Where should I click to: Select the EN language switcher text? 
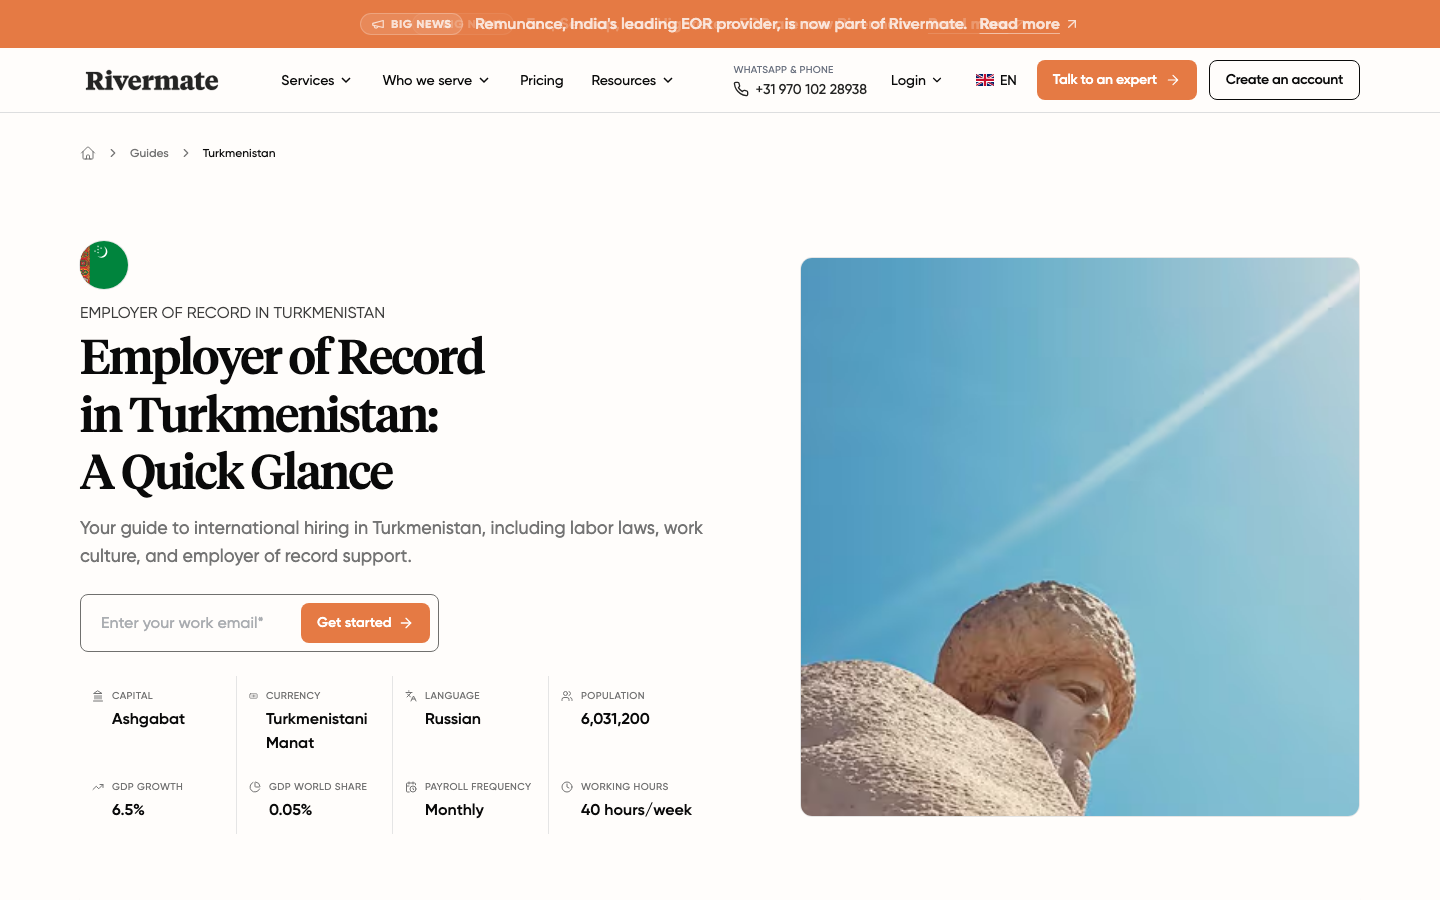pos(1008,80)
